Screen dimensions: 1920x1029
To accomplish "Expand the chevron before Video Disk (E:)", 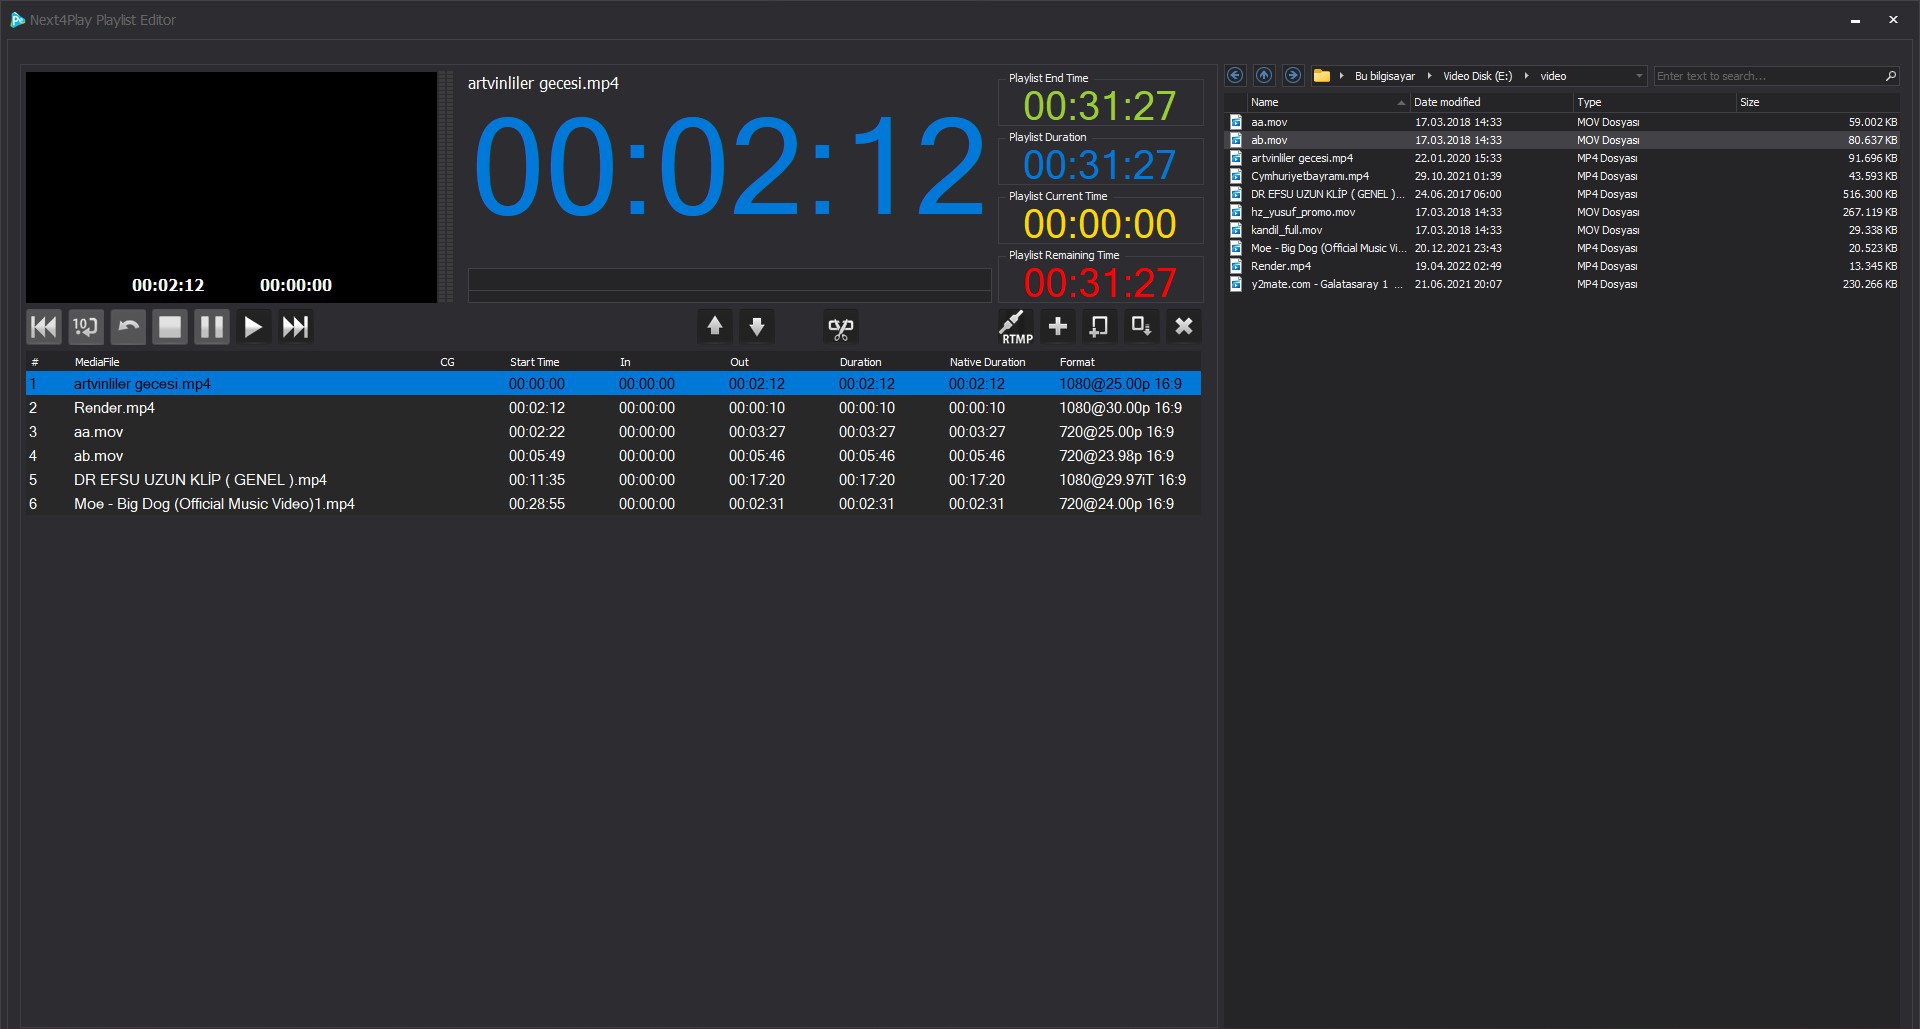I will click(x=1429, y=76).
